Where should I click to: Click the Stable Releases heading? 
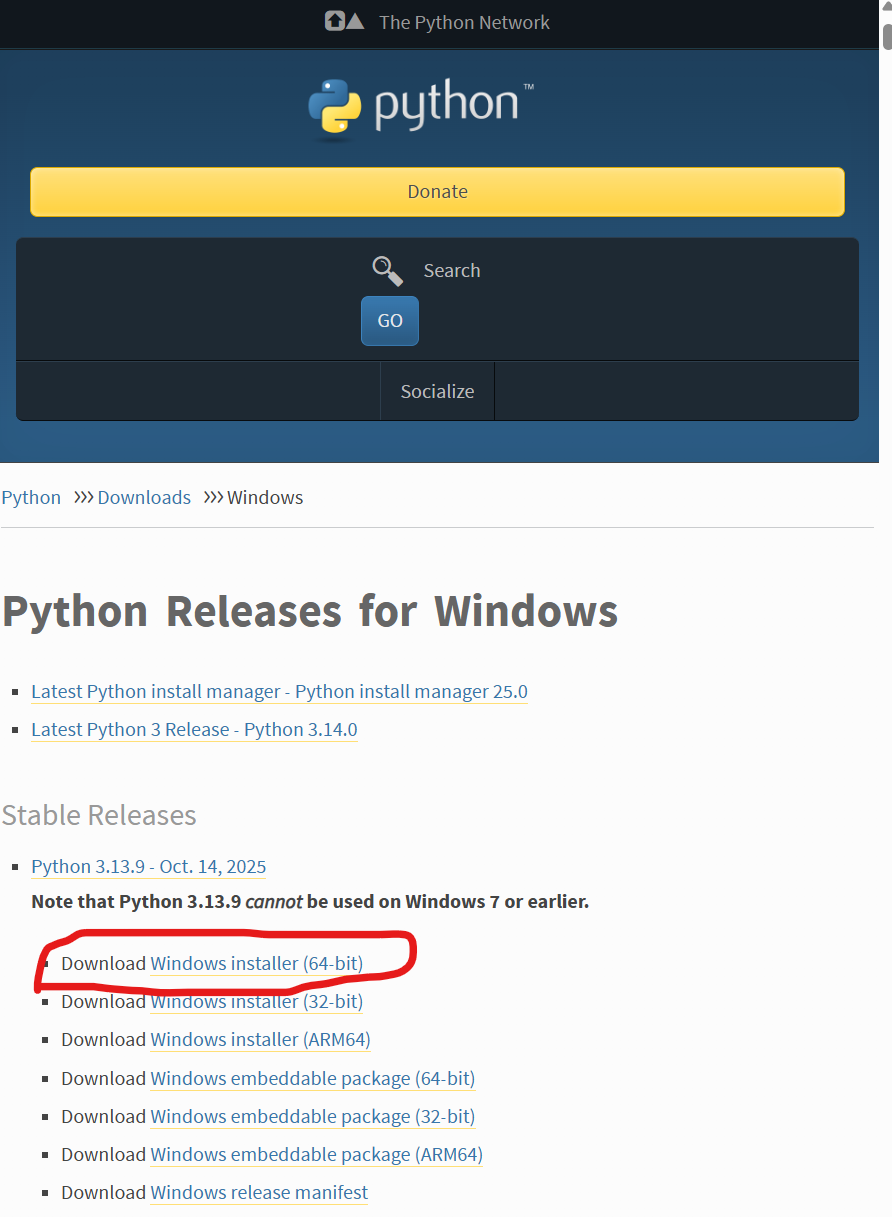pos(99,815)
